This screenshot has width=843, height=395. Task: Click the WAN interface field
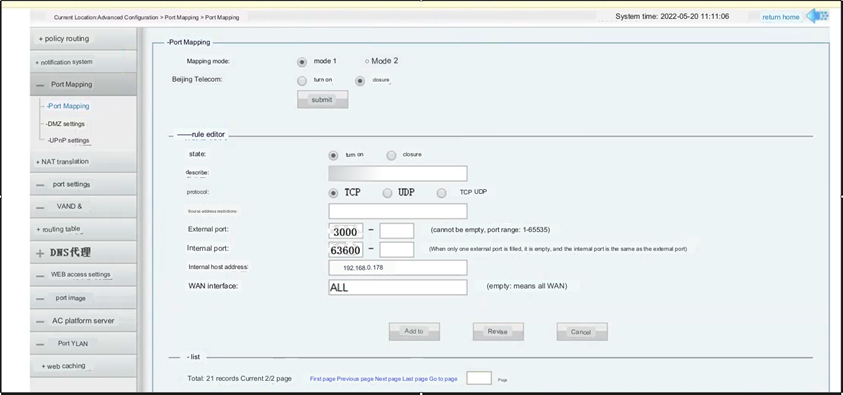tap(398, 287)
